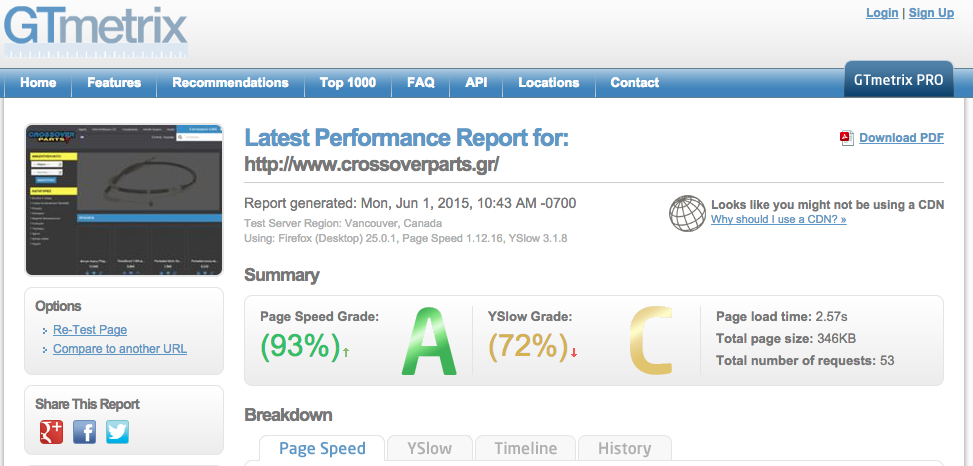Click the Options panel heading

pos(58,306)
